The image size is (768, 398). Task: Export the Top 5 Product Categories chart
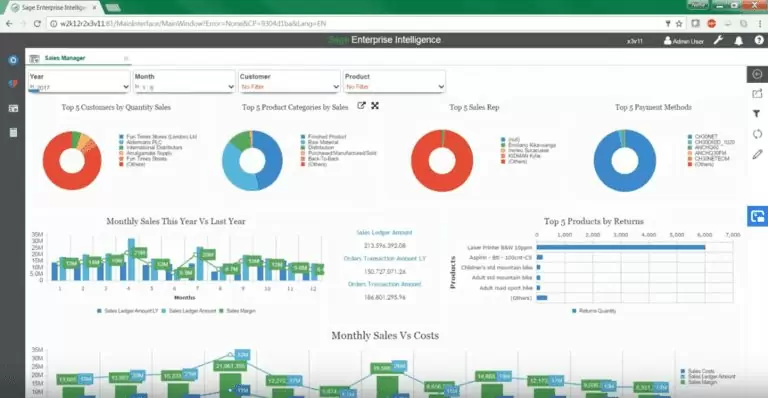click(x=361, y=105)
